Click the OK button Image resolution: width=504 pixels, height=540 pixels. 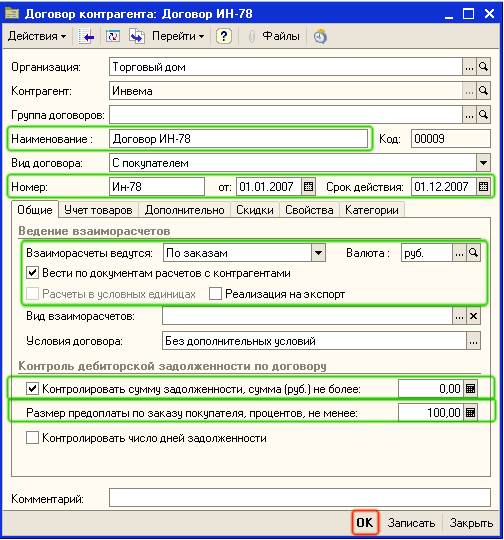click(x=365, y=522)
